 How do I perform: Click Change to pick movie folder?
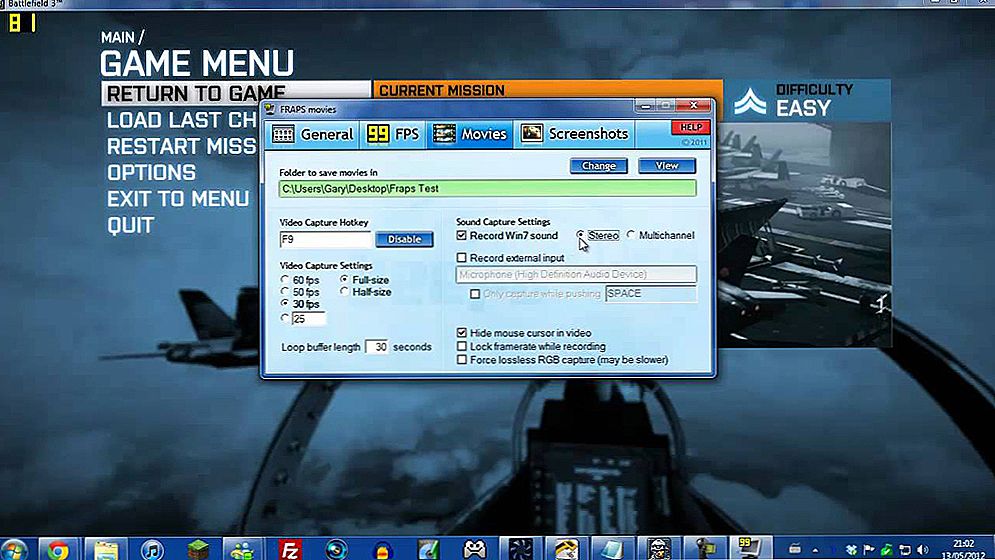[x=598, y=166]
